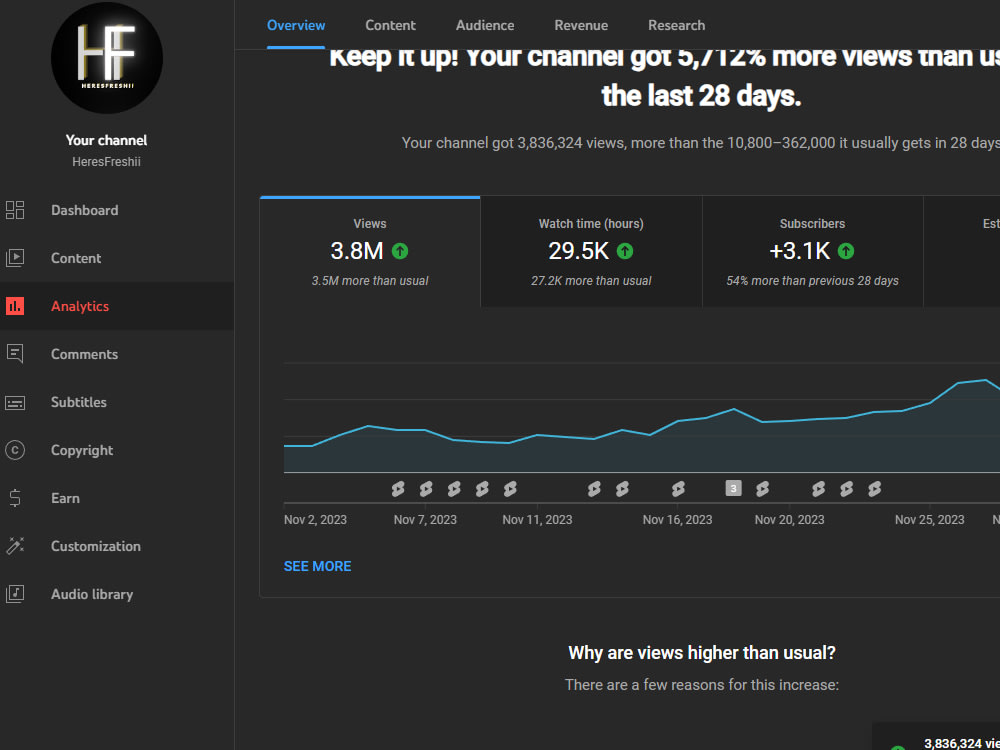Click the green up arrow beside 29.5K watch time
This screenshot has height=750, width=1000.
click(625, 251)
